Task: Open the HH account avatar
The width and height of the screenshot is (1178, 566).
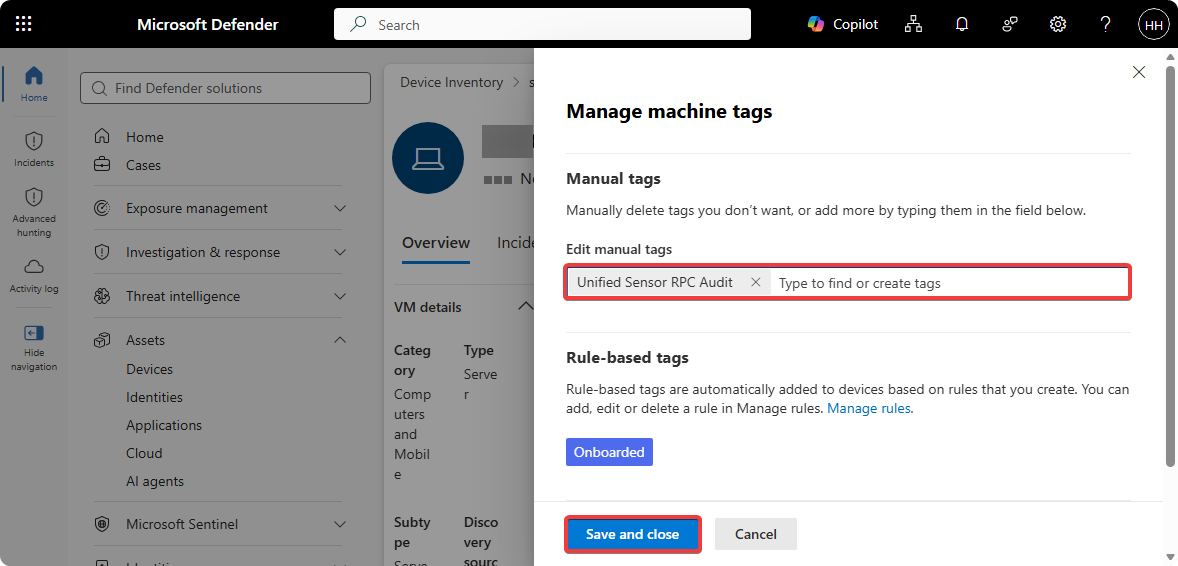Action: 1153,25
